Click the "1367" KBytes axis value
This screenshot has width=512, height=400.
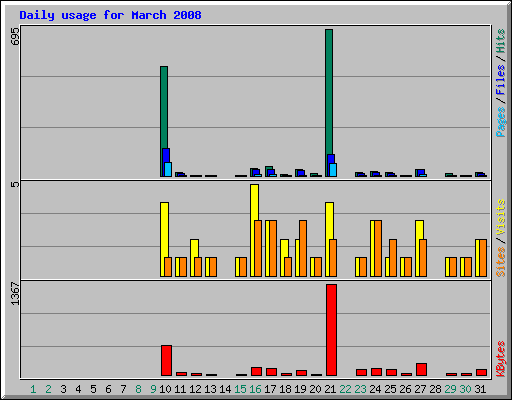pos(15,293)
